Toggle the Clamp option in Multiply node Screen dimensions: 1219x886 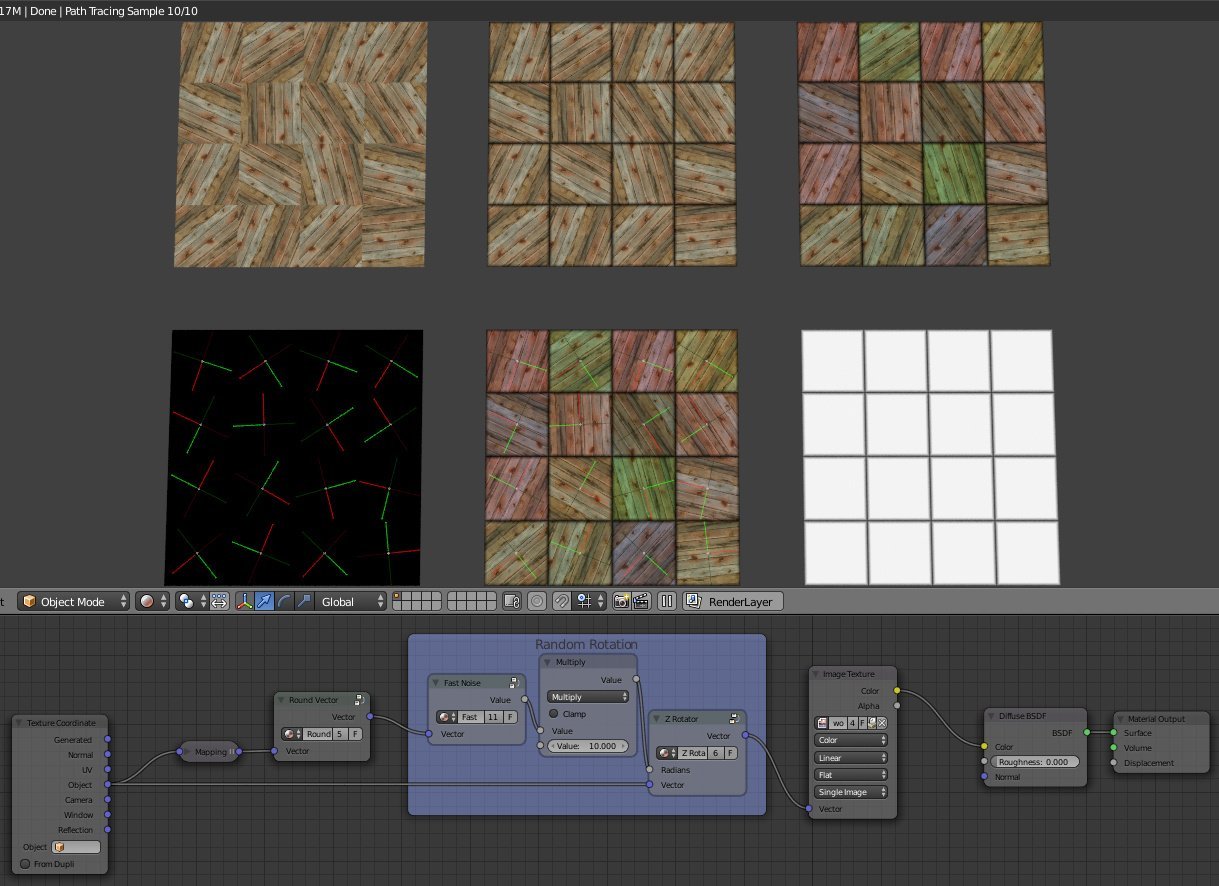pos(553,714)
